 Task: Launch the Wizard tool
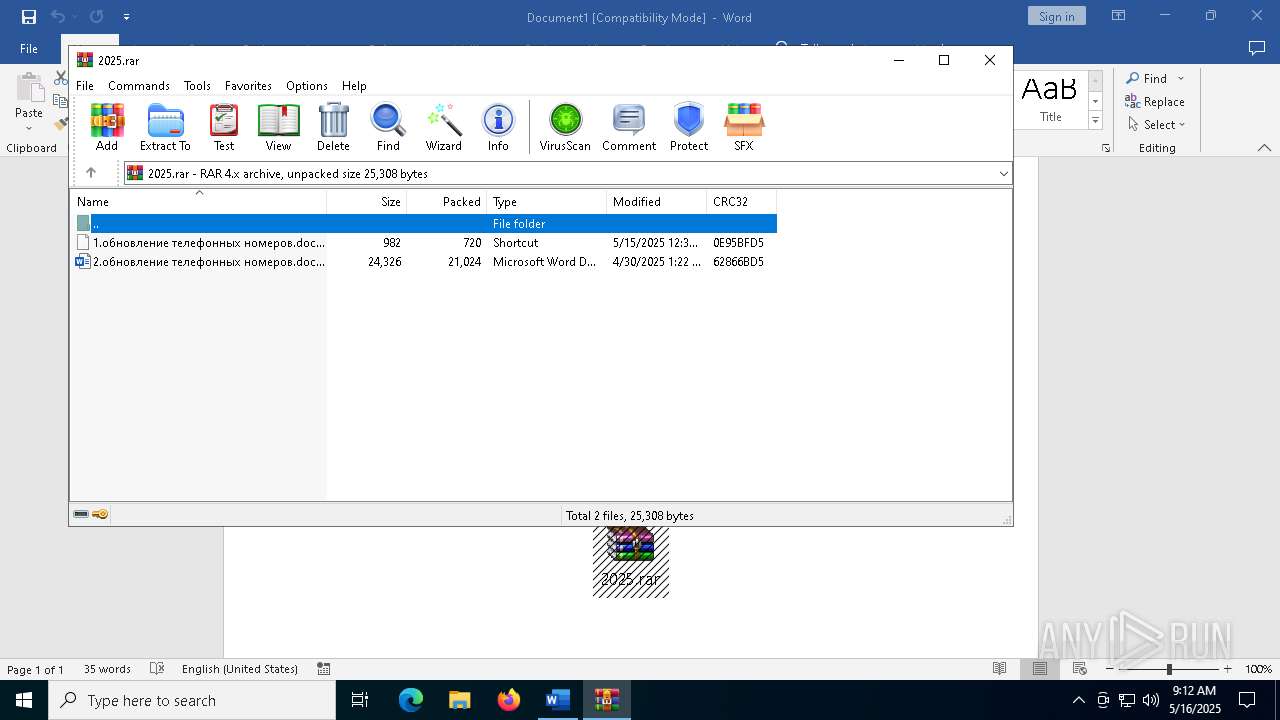point(443,127)
